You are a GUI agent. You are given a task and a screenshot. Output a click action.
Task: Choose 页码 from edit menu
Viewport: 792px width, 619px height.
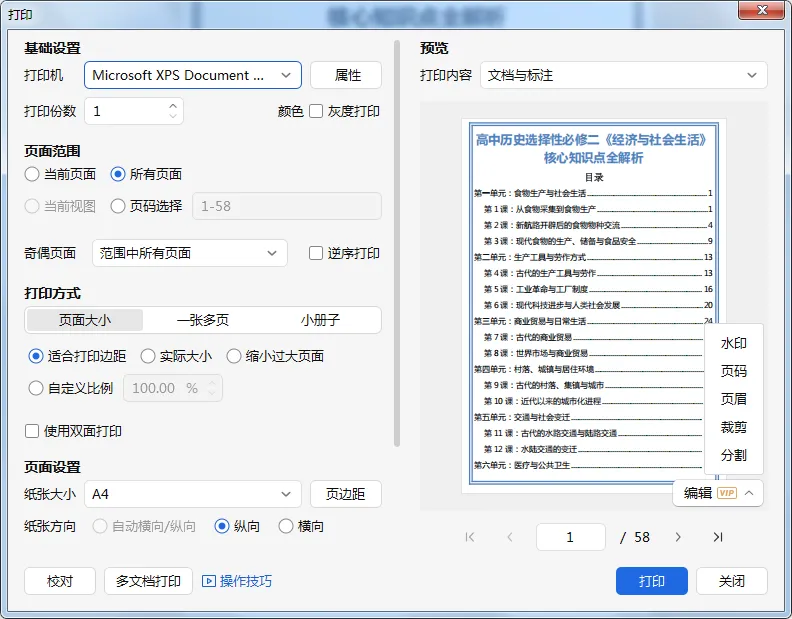733,371
